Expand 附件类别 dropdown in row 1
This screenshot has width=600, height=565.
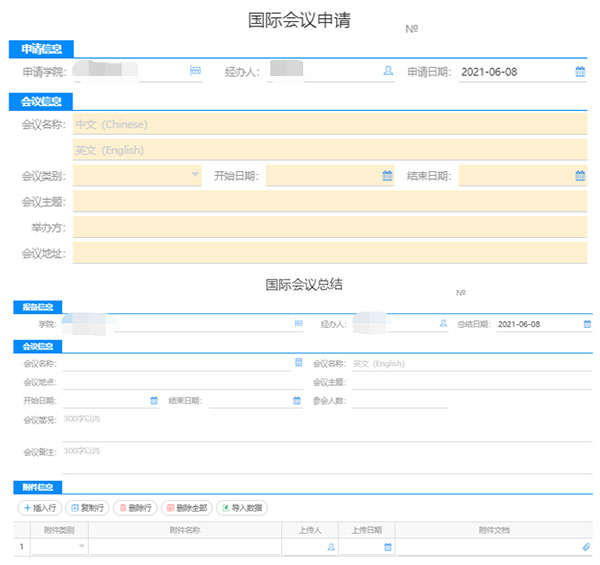tap(82, 546)
